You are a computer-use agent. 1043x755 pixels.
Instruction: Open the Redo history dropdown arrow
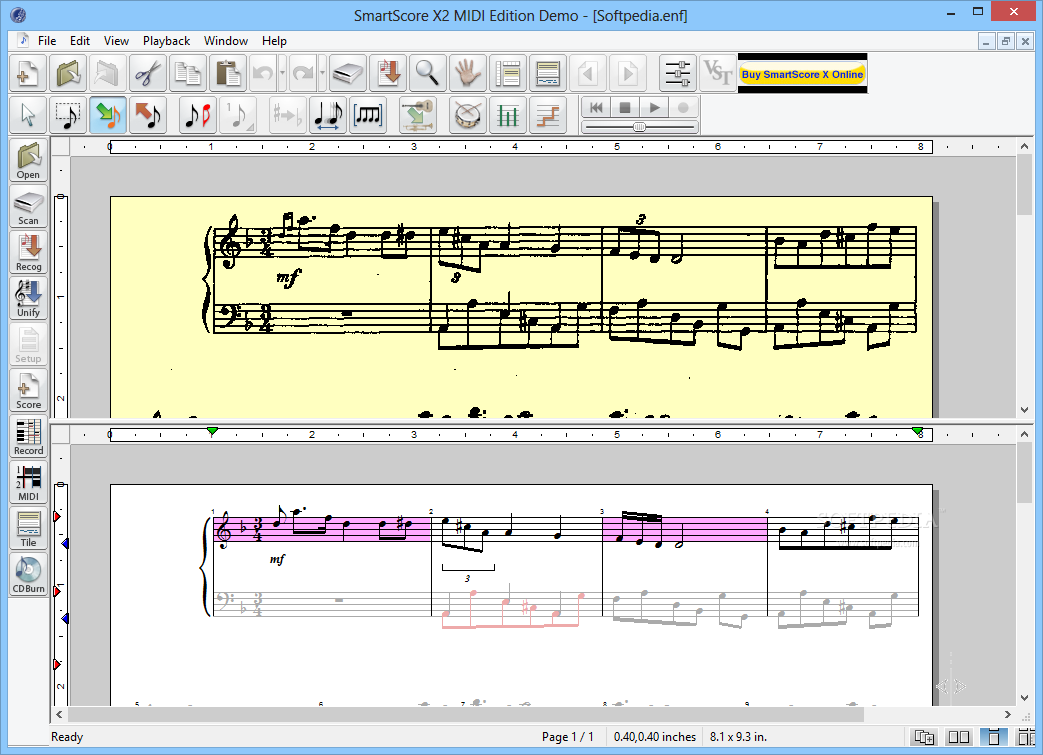323,73
